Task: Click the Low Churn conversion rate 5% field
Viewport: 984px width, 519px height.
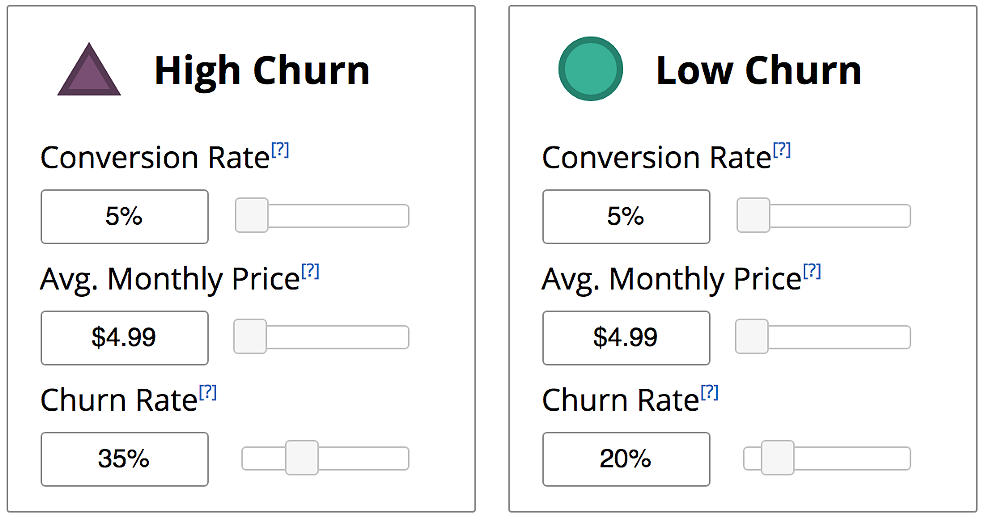Action: [626, 217]
